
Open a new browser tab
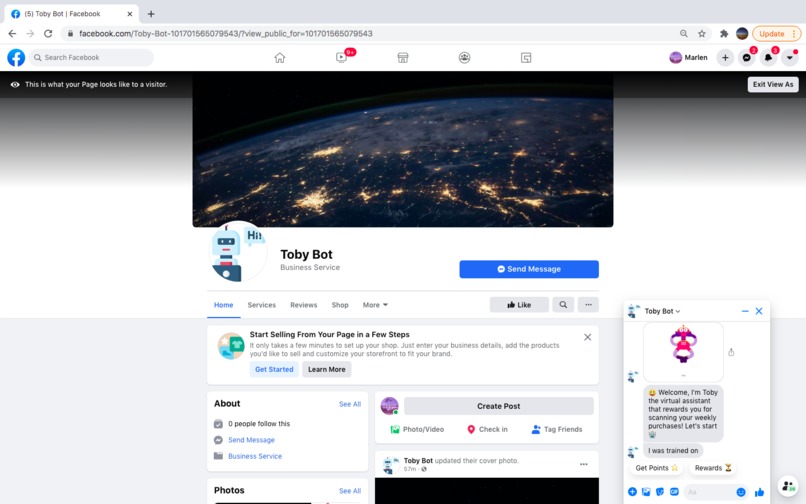pyautogui.click(x=151, y=14)
